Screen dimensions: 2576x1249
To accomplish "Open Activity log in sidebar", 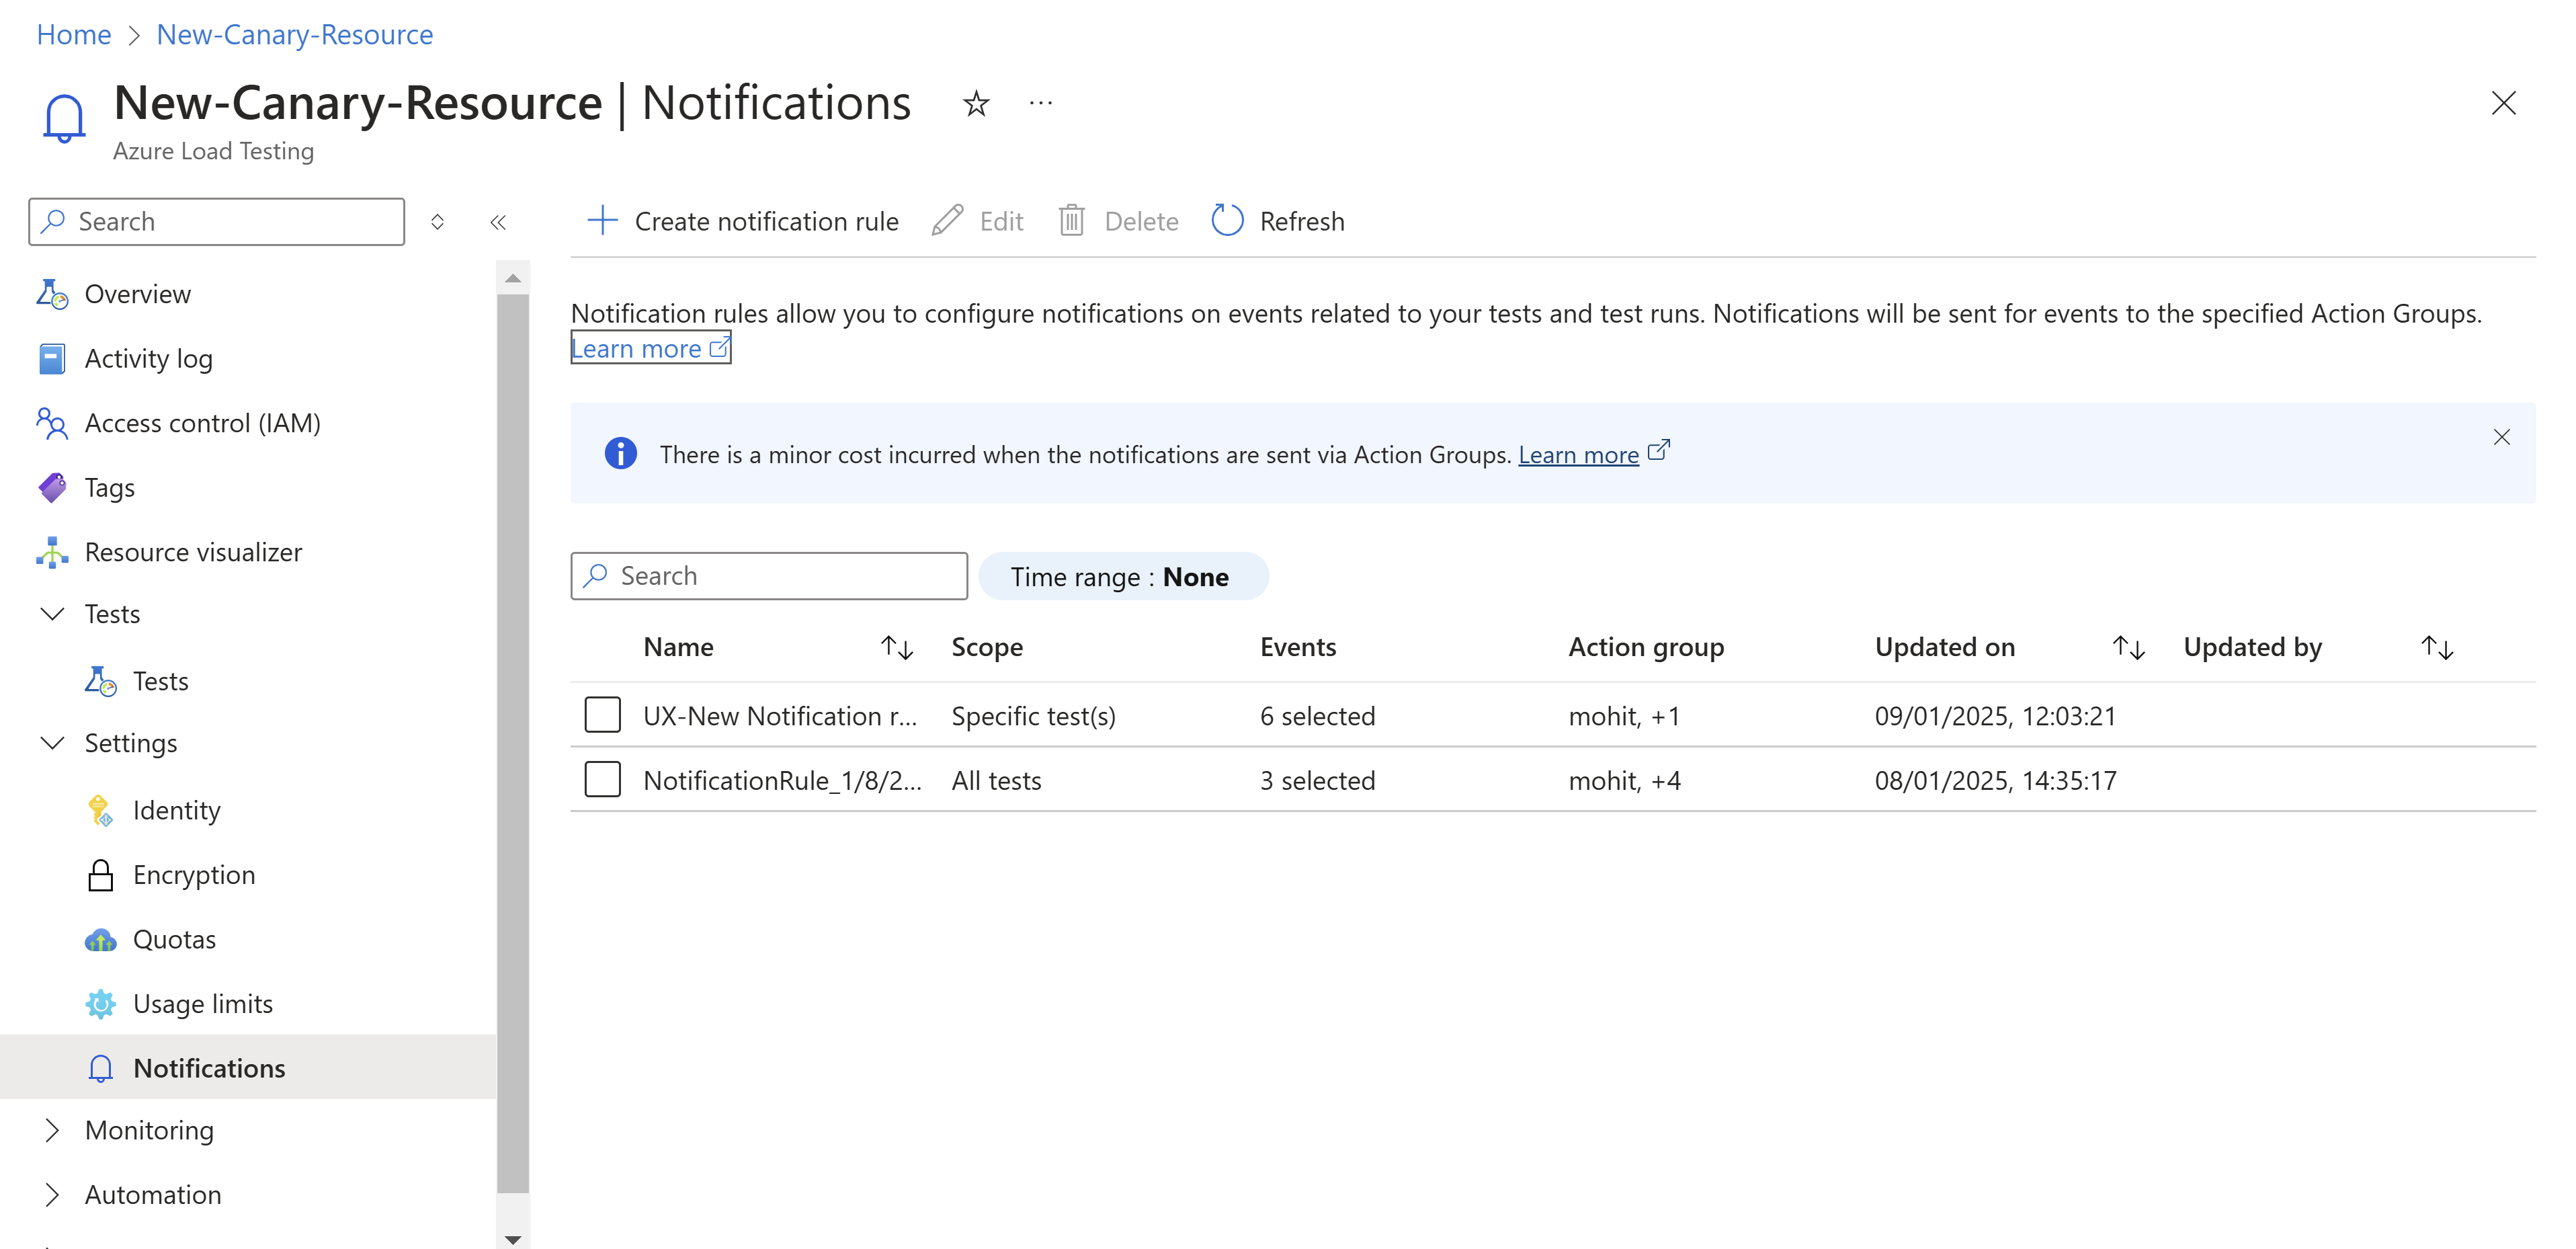I will point(148,358).
